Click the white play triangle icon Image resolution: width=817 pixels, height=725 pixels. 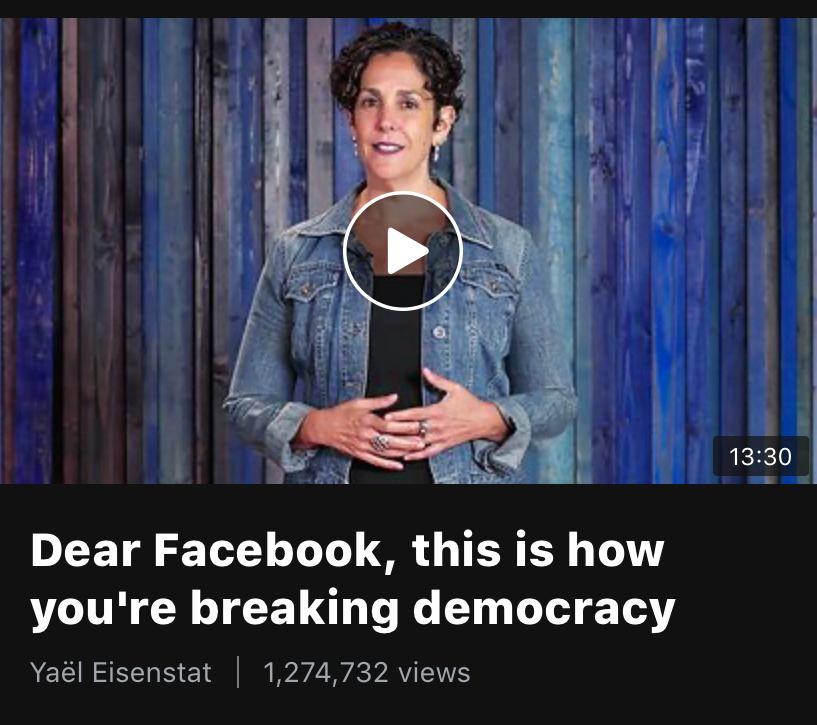click(407, 251)
